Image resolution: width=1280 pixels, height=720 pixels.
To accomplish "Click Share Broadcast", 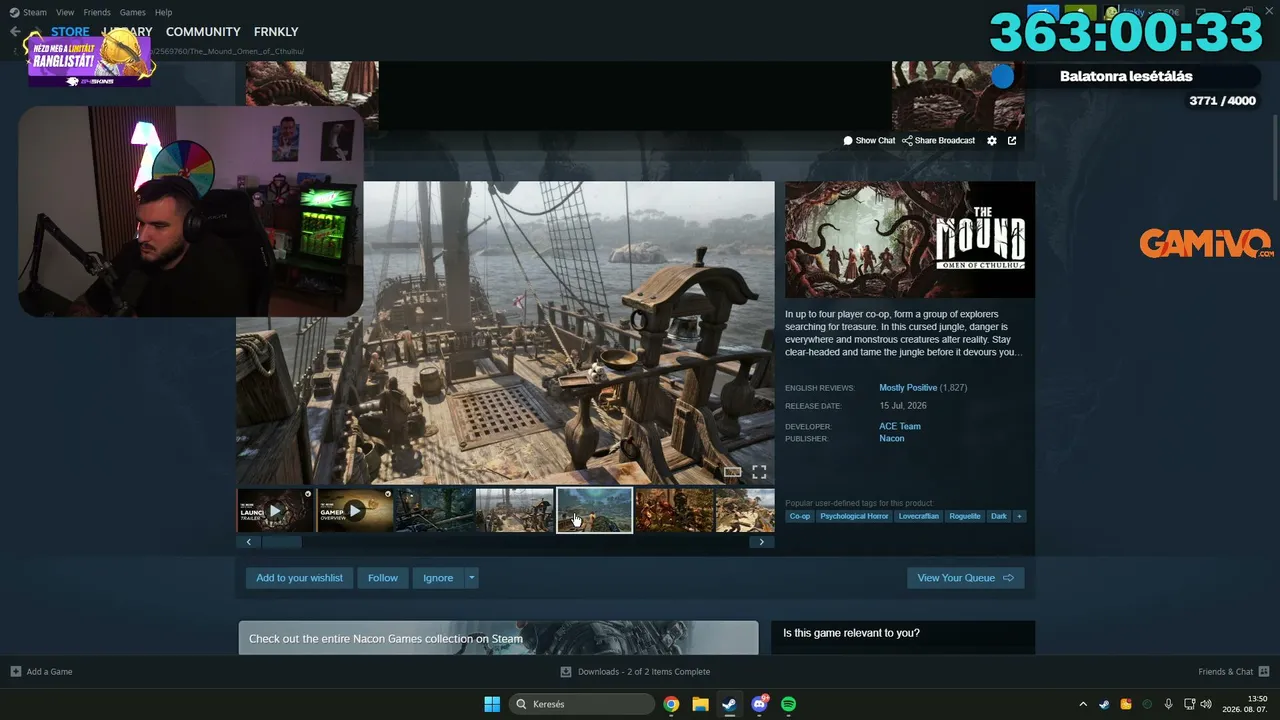I will pyautogui.click(x=938, y=141).
